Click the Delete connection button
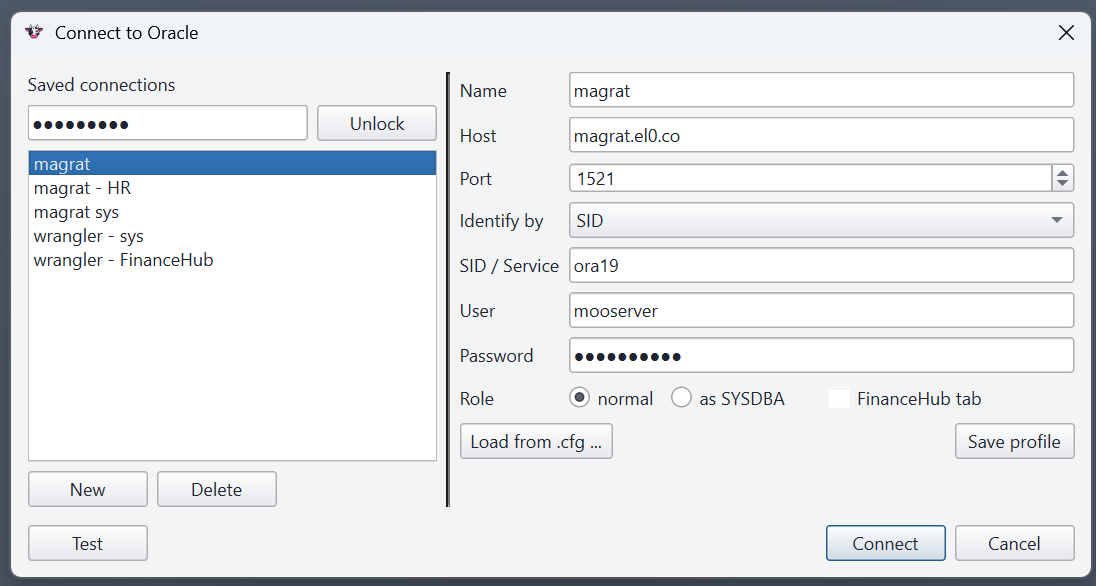The height and width of the screenshot is (586, 1096). [x=217, y=489]
